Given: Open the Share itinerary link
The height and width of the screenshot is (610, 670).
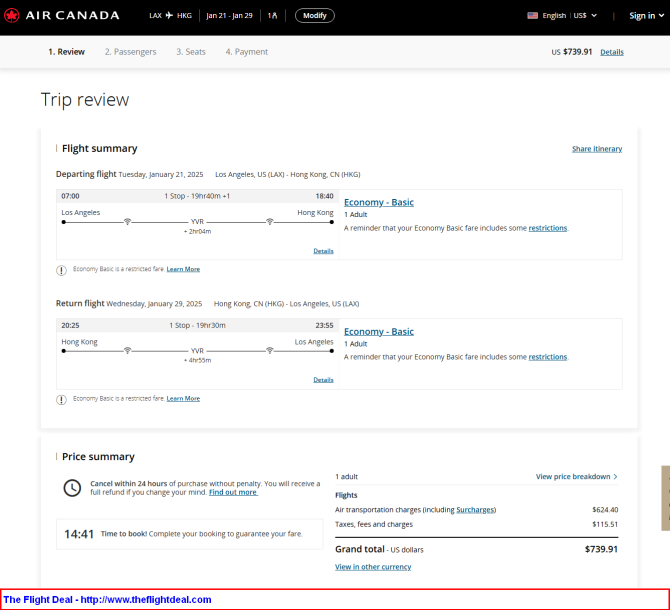Looking at the screenshot, I should pyautogui.click(x=597, y=149).
